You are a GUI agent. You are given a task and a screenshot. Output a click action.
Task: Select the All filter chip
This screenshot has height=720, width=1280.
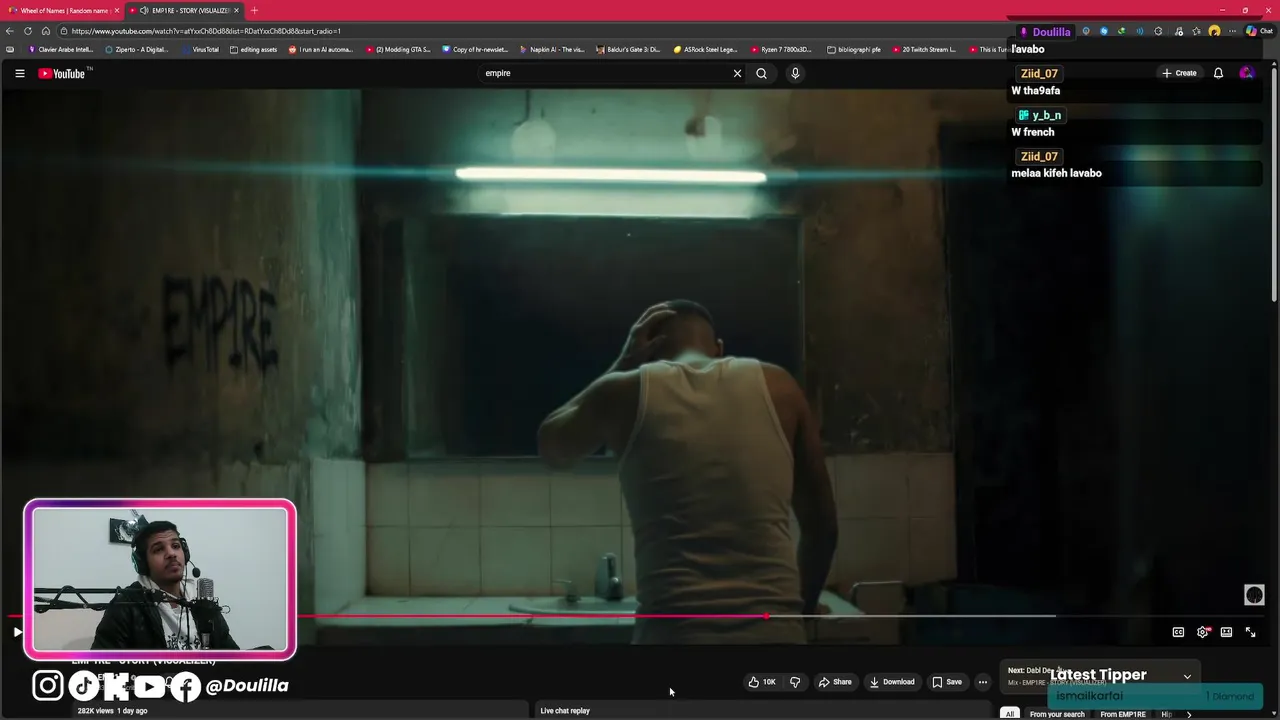[1010, 714]
